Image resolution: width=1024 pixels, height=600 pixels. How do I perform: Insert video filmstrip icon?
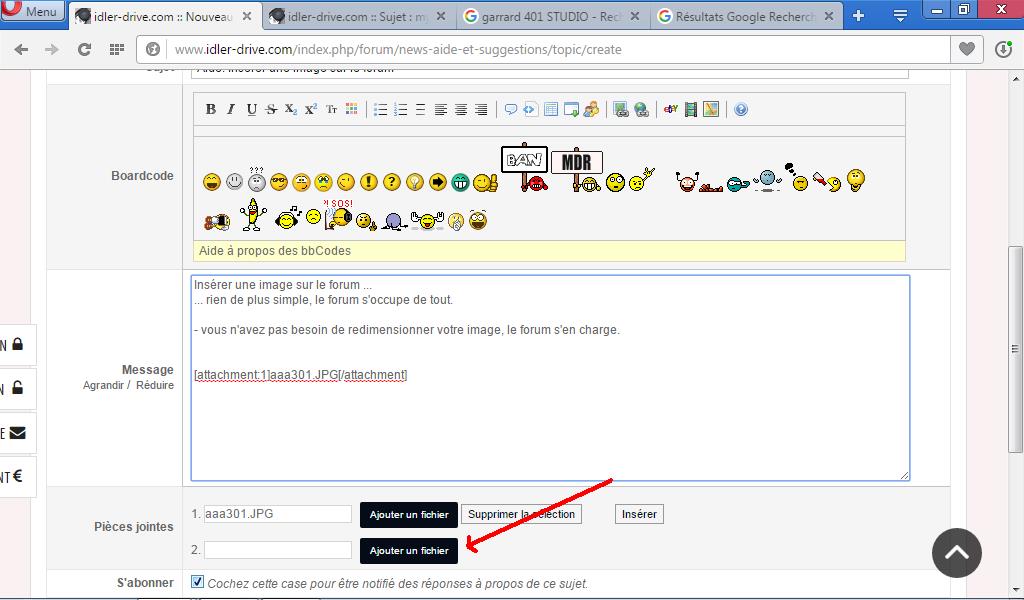point(690,110)
